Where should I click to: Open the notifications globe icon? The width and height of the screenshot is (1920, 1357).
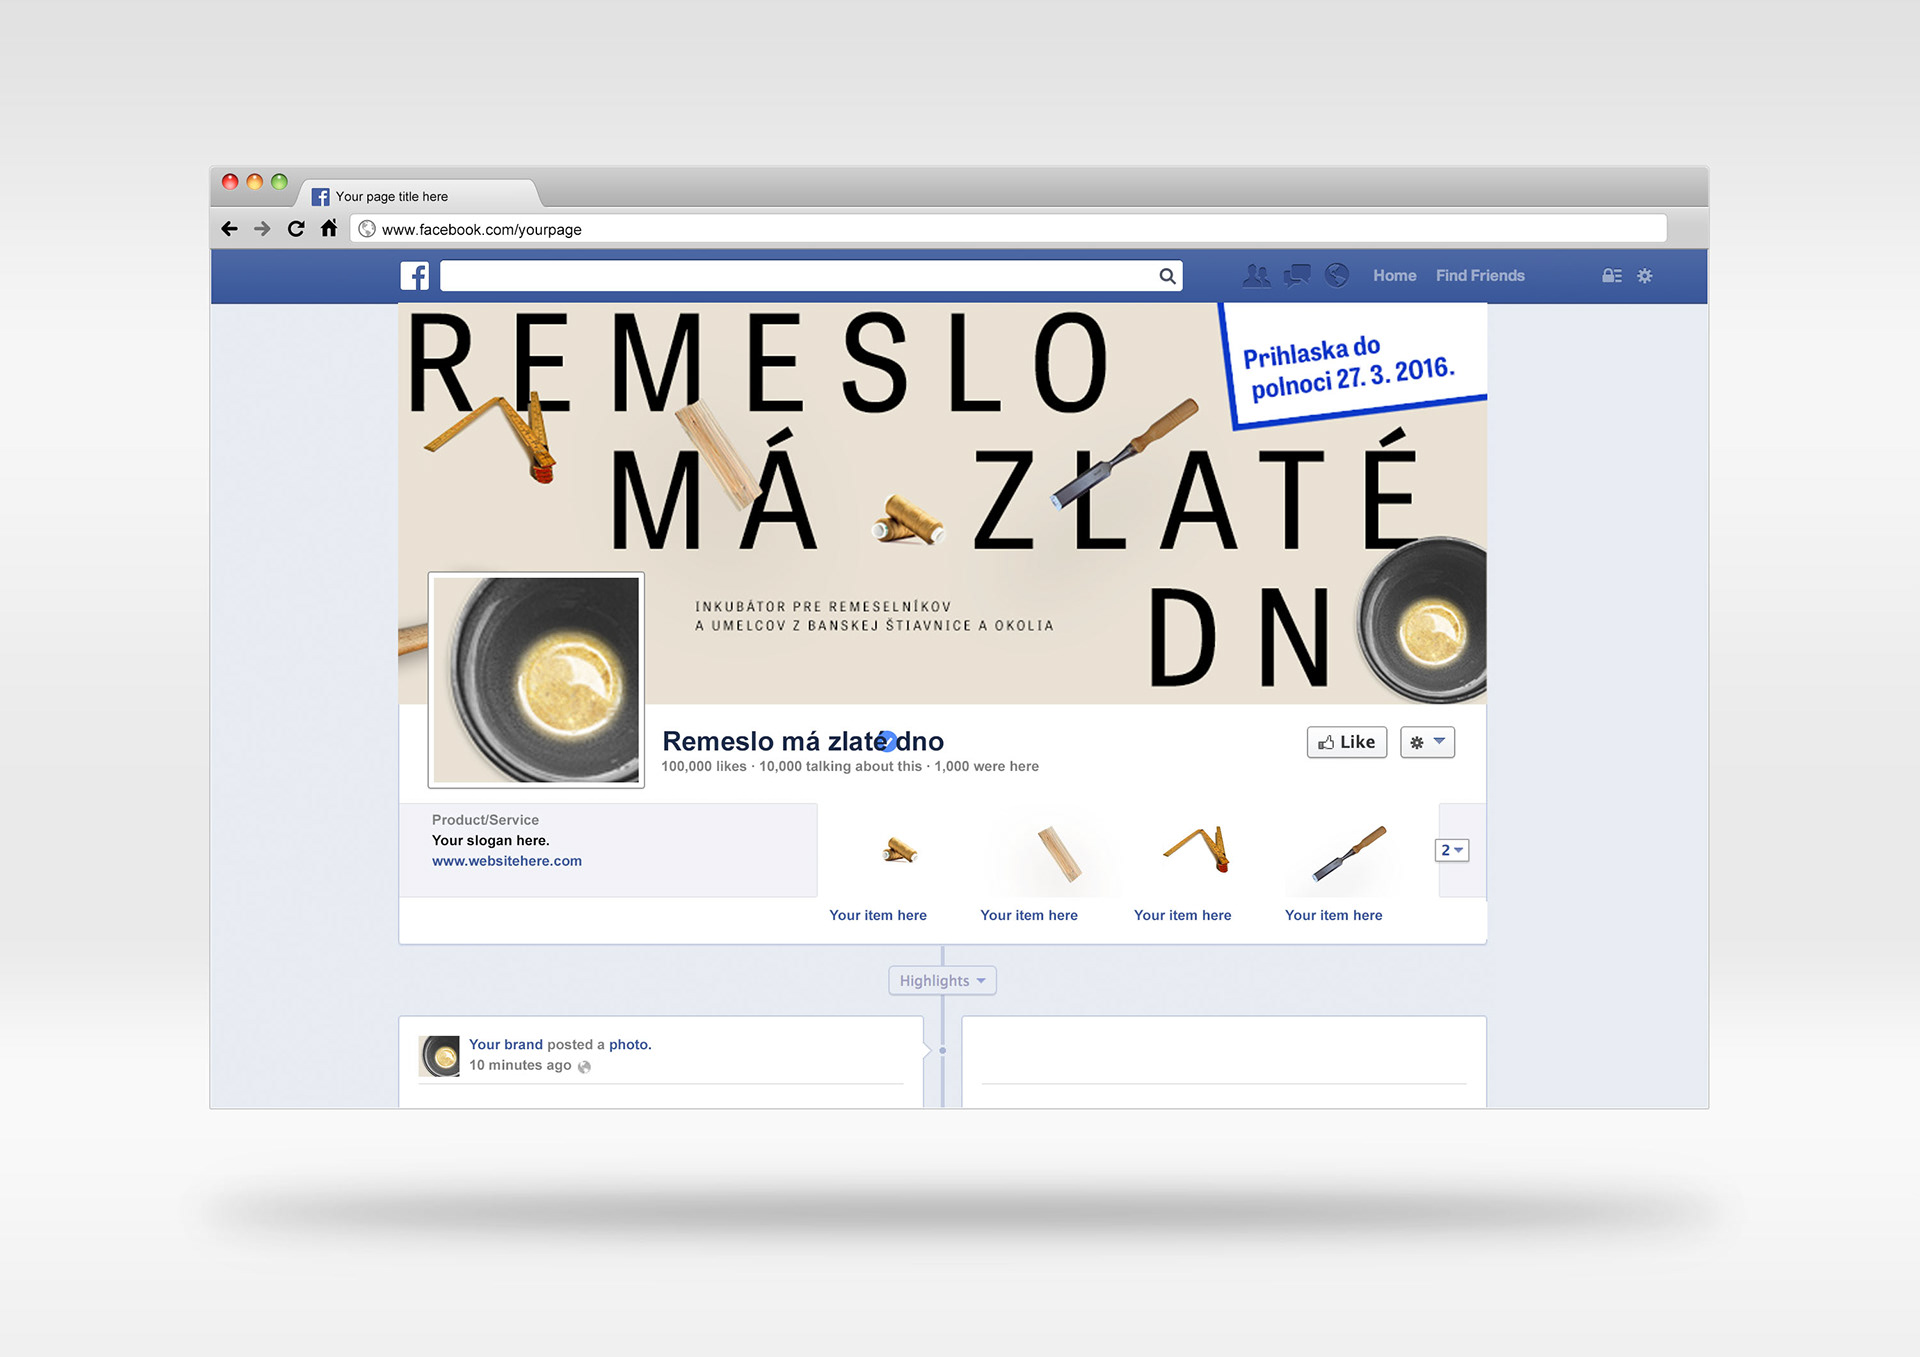click(x=1337, y=275)
